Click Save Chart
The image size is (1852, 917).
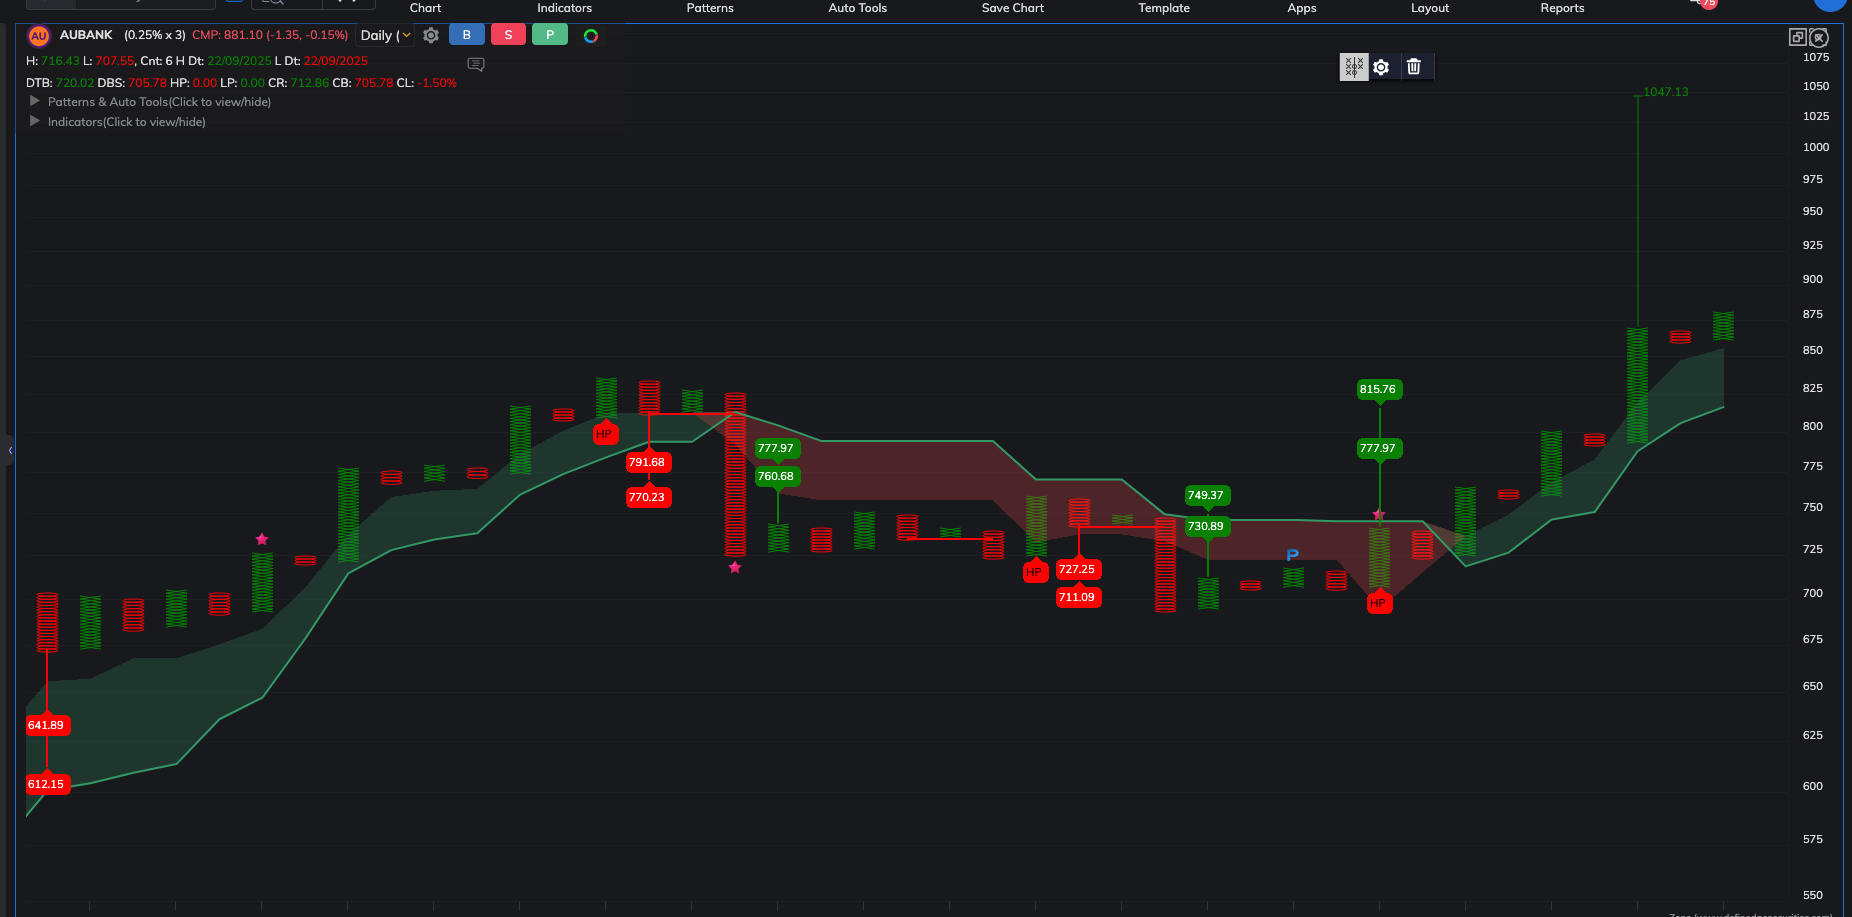[x=1012, y=8]
